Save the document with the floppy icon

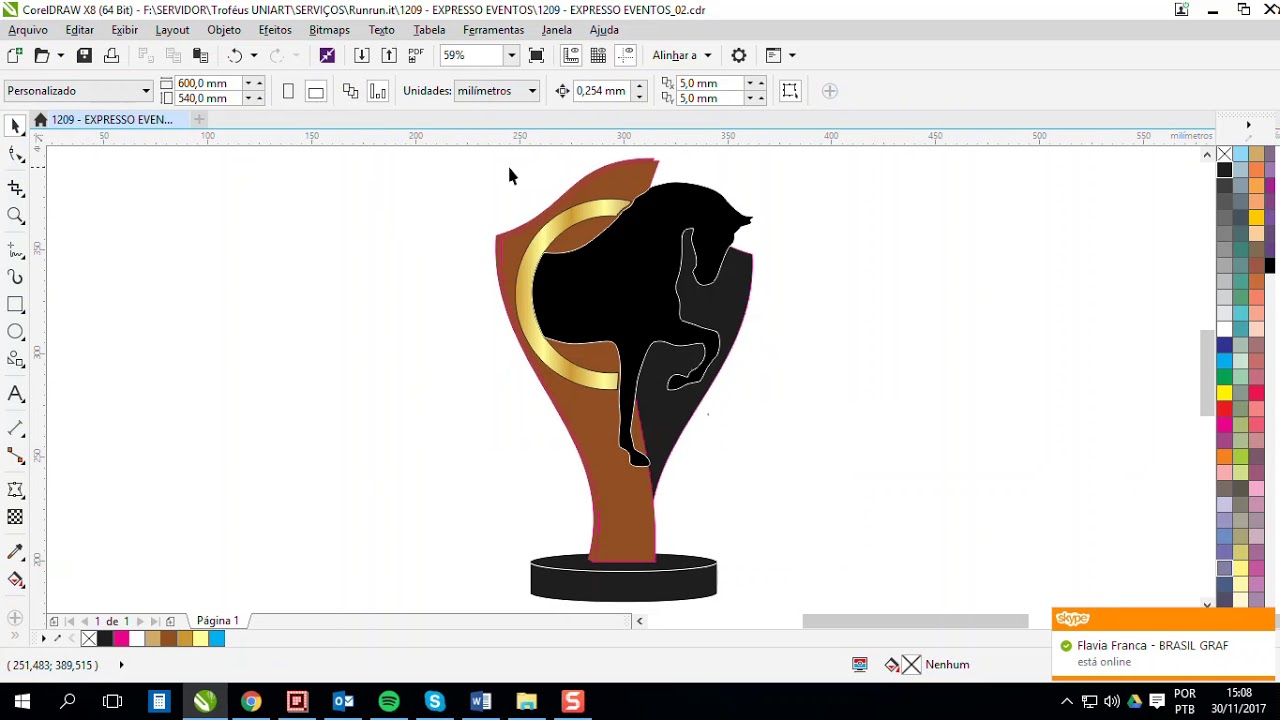[84, 56]
